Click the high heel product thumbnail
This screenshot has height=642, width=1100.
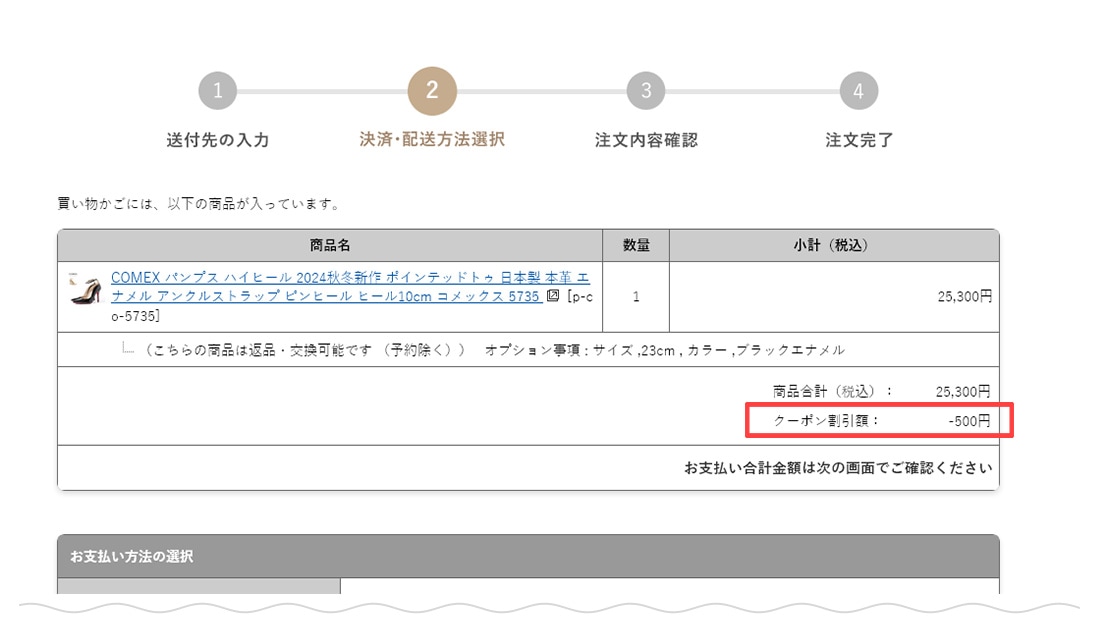tap(85, 288)
